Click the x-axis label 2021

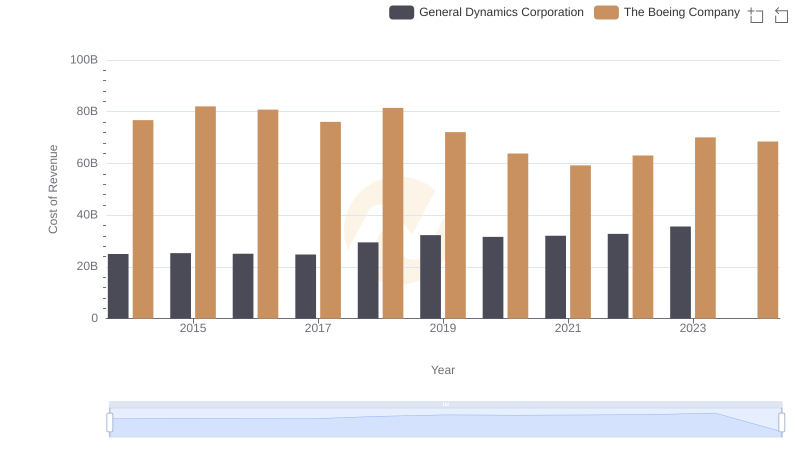pos(568,328)
